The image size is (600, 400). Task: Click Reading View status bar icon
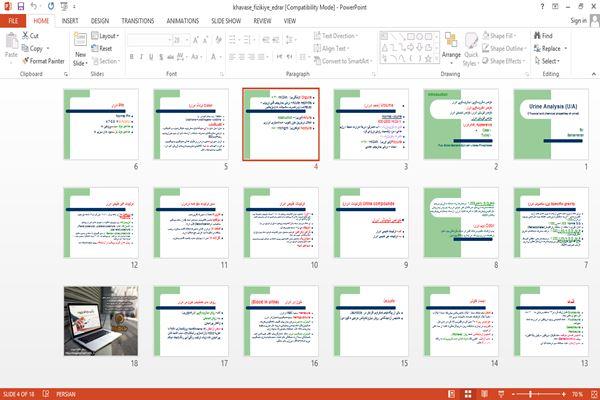(x=484, y=394)
